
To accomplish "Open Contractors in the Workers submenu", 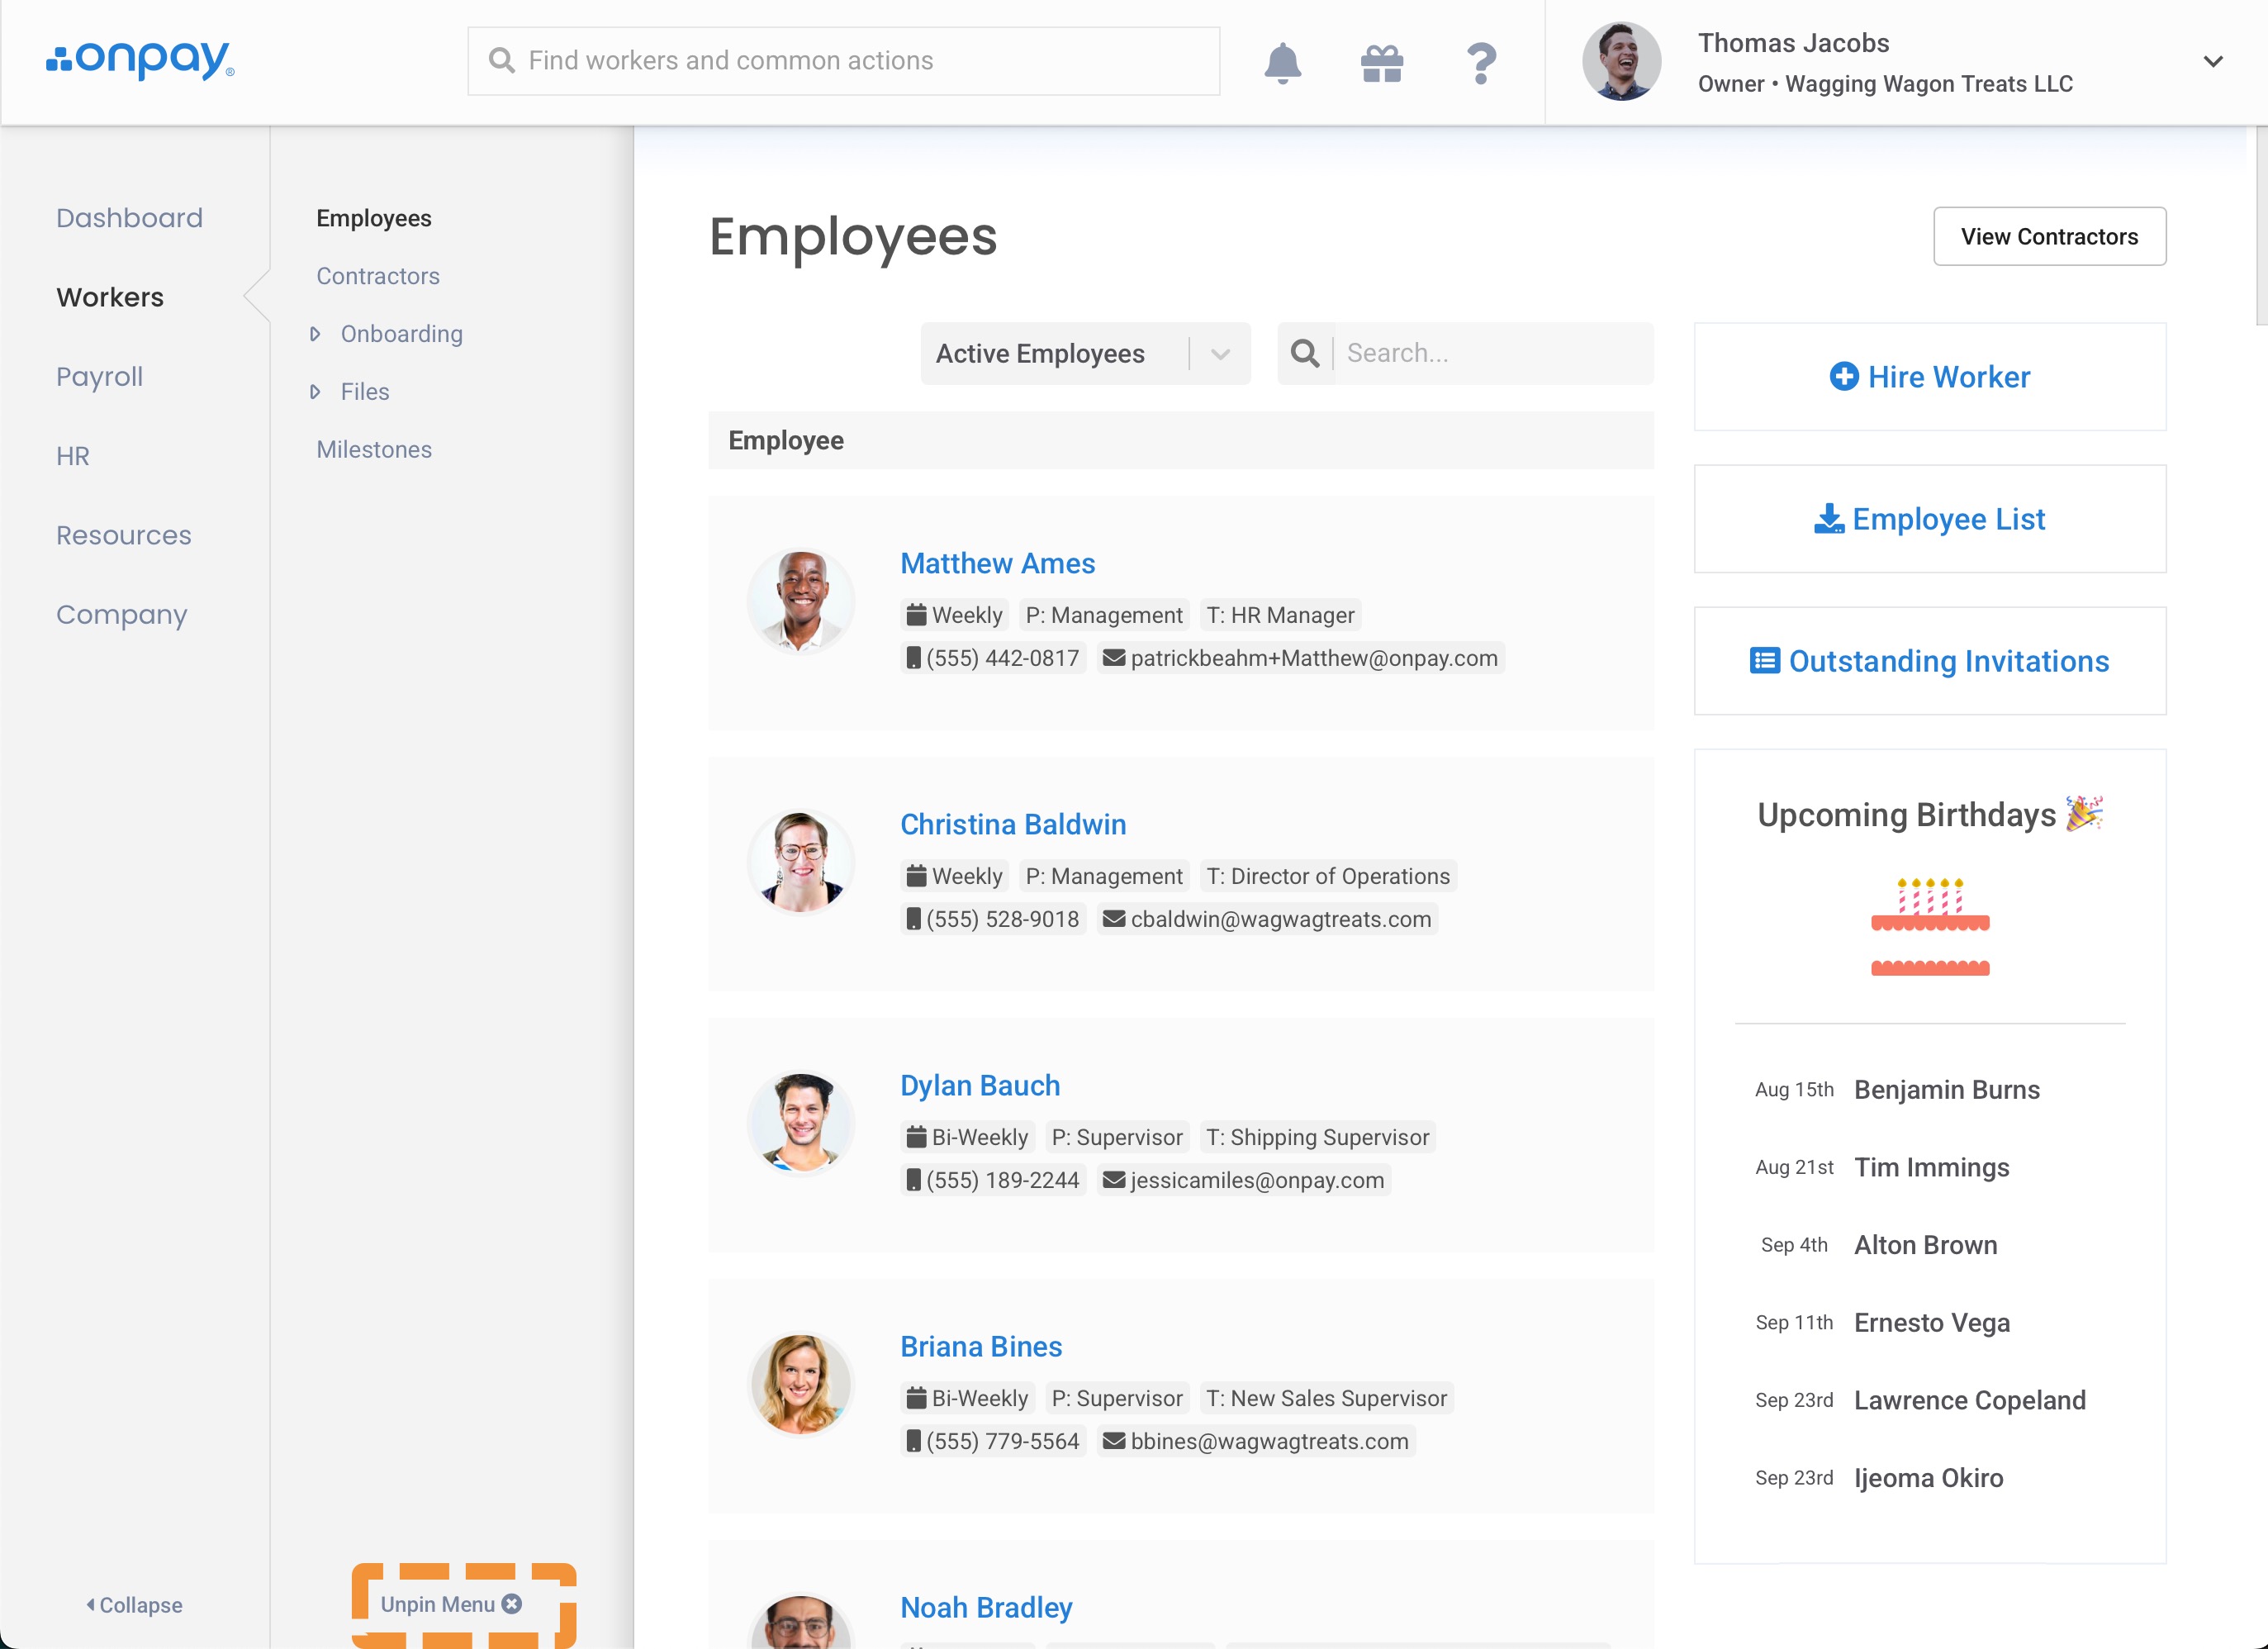I will click(x=377, y=276).
